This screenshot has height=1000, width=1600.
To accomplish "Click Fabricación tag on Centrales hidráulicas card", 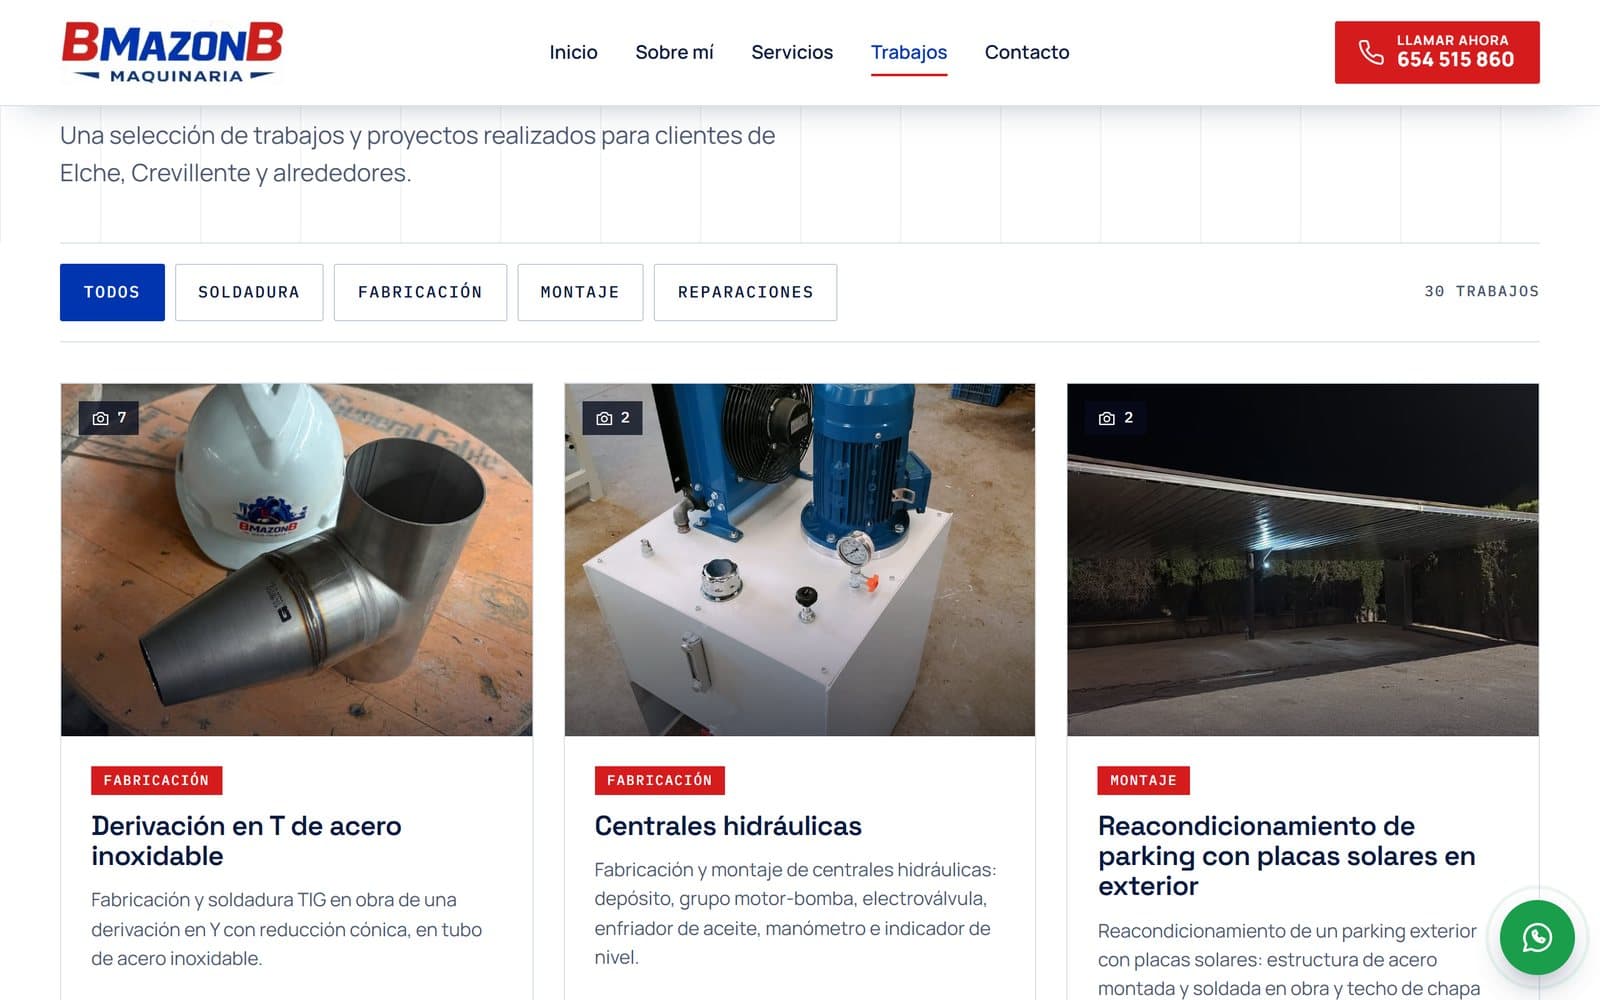I will pyautogui.click(x=660, y=780).
